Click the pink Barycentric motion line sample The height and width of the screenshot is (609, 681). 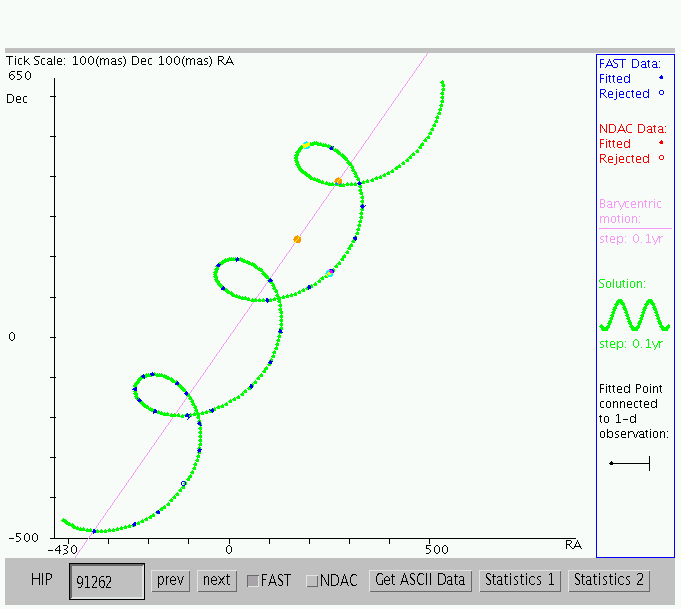pyautogui.click(x=634, y=229)
